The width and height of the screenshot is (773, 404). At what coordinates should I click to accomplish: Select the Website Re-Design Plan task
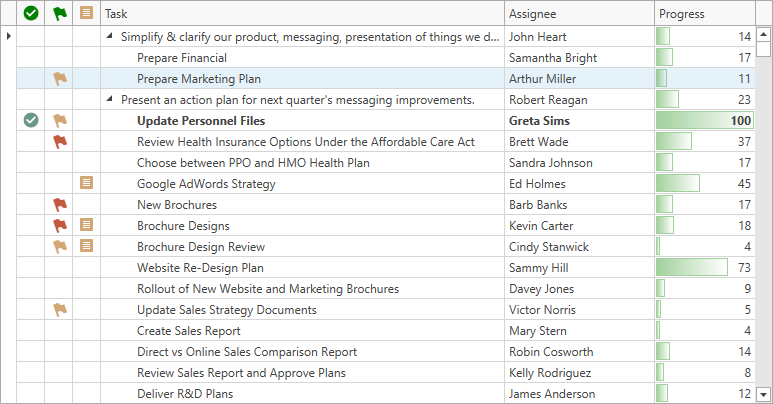200,268
